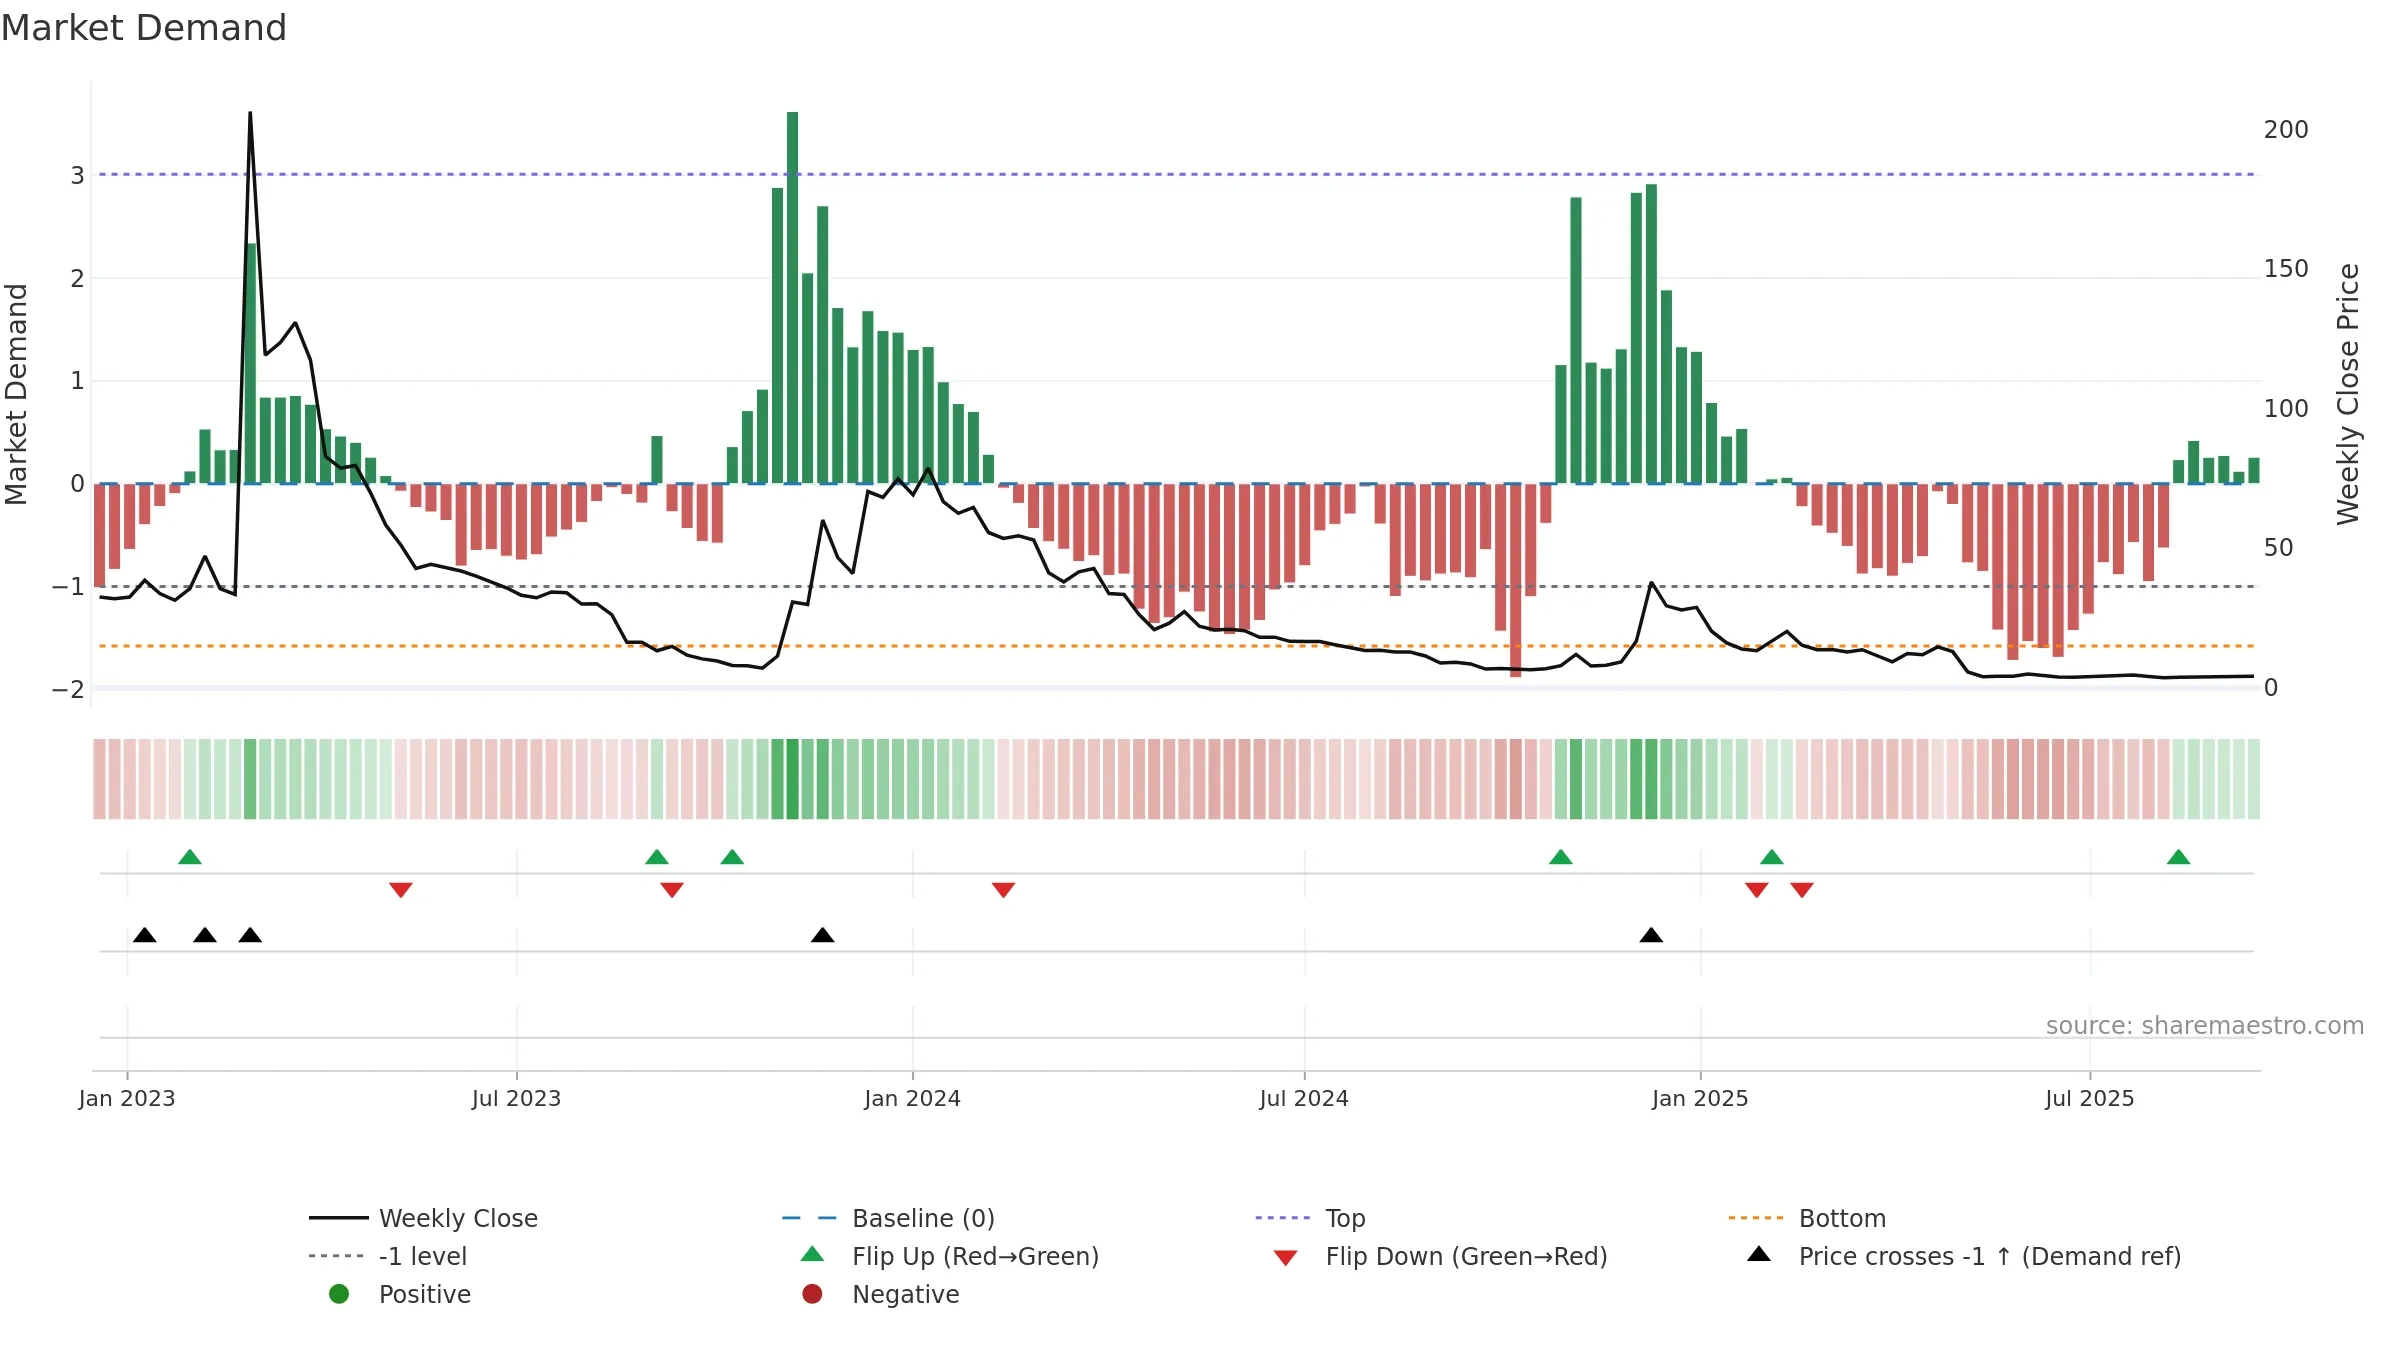This screenshot has height=1350, width=2400.
Task: Click the 'Jul 2024' x-axis label
Action: [1304, 1098]
